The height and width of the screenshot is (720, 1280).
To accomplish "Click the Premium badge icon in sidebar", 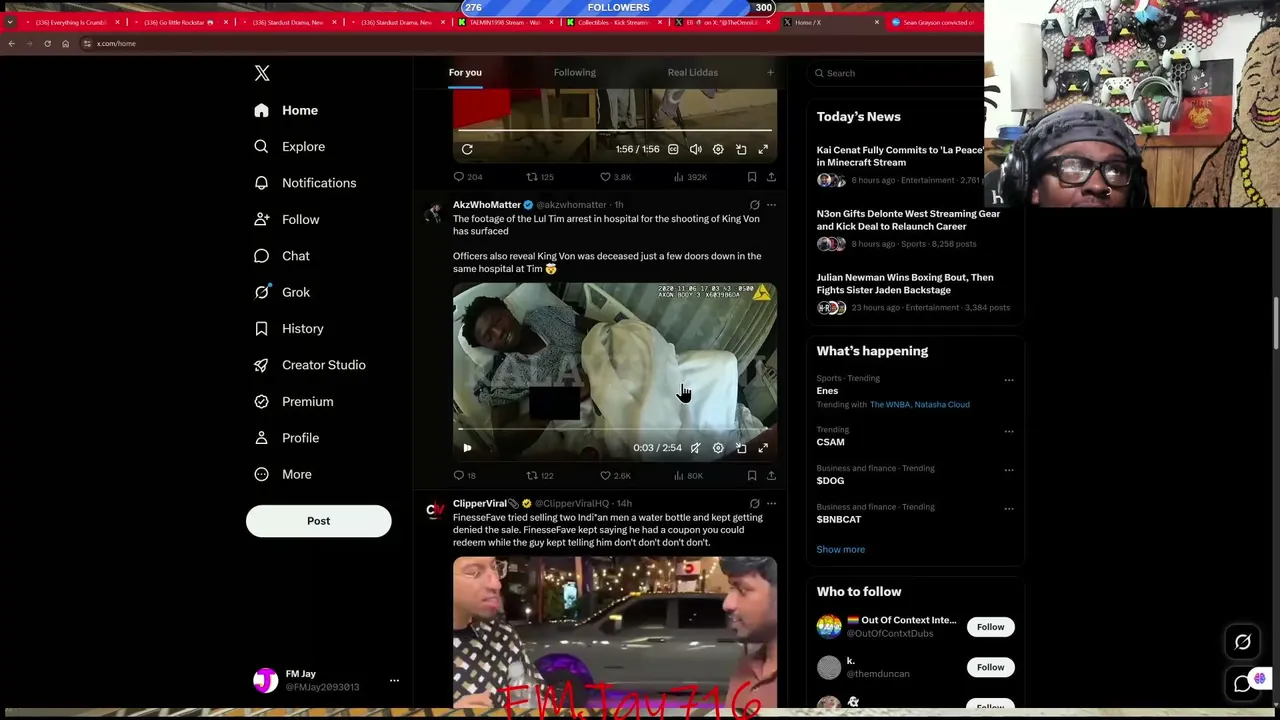I will tap(261, 401).
